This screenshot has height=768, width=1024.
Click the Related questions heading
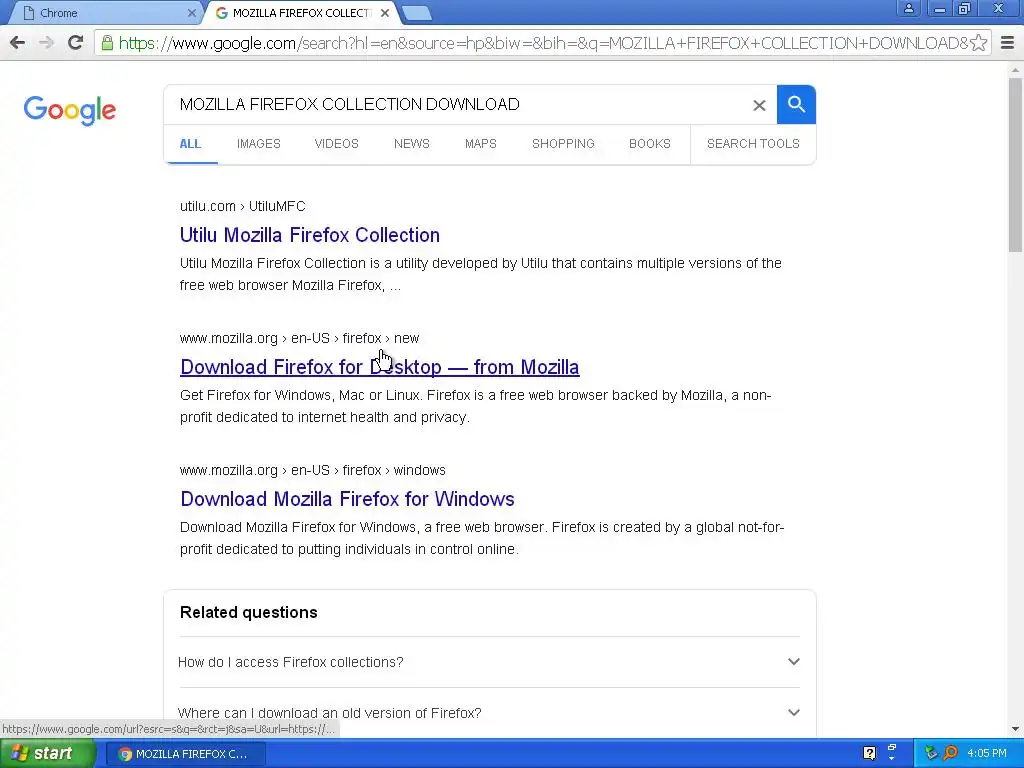(249, 613)
